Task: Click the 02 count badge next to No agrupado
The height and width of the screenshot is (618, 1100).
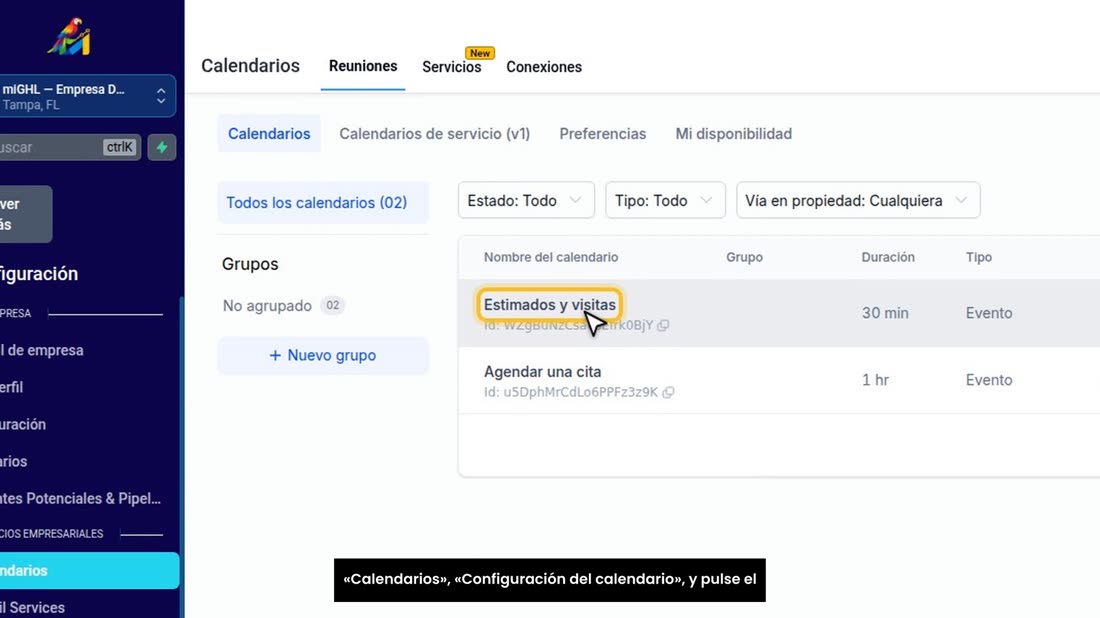Action: coord(333,305)
